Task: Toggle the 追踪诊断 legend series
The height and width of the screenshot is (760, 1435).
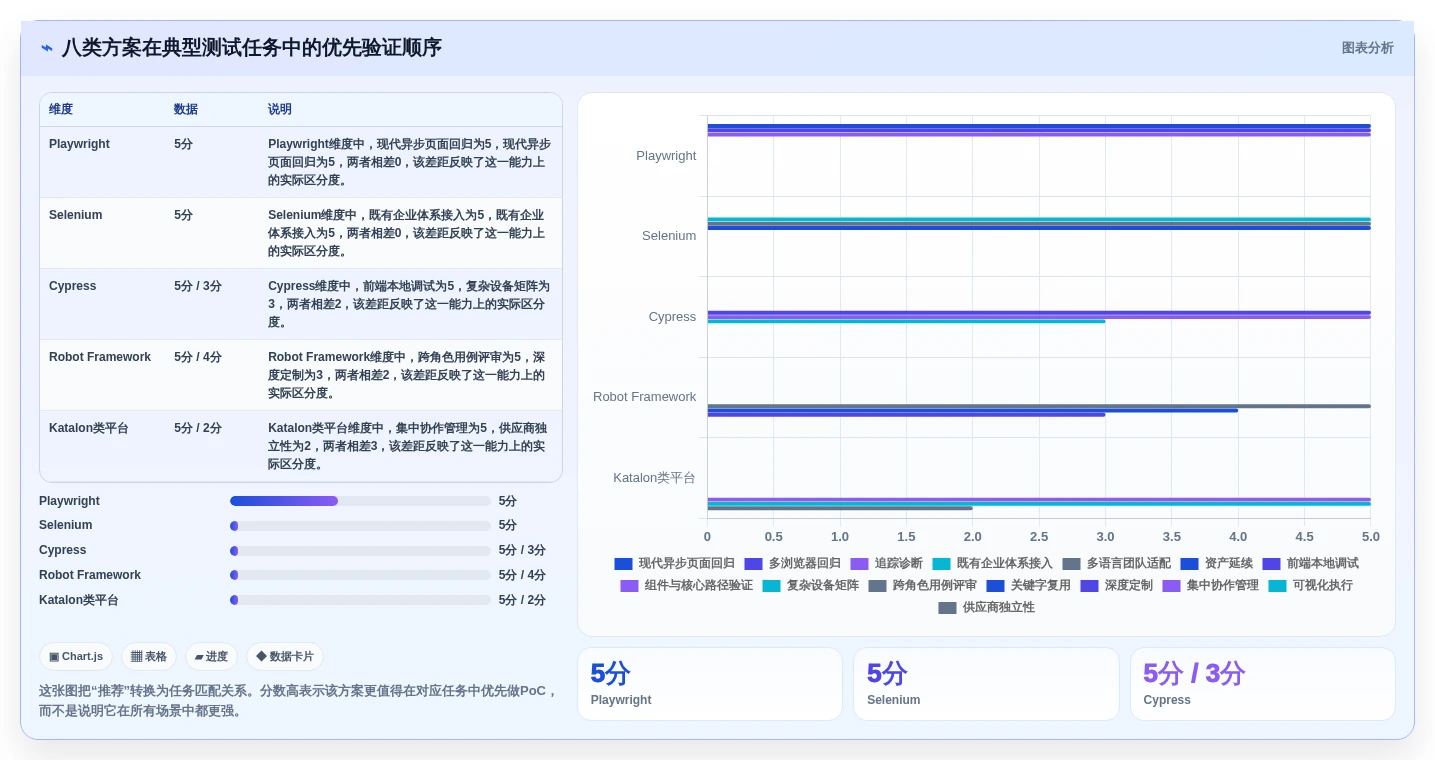Action: coord(886,564)
